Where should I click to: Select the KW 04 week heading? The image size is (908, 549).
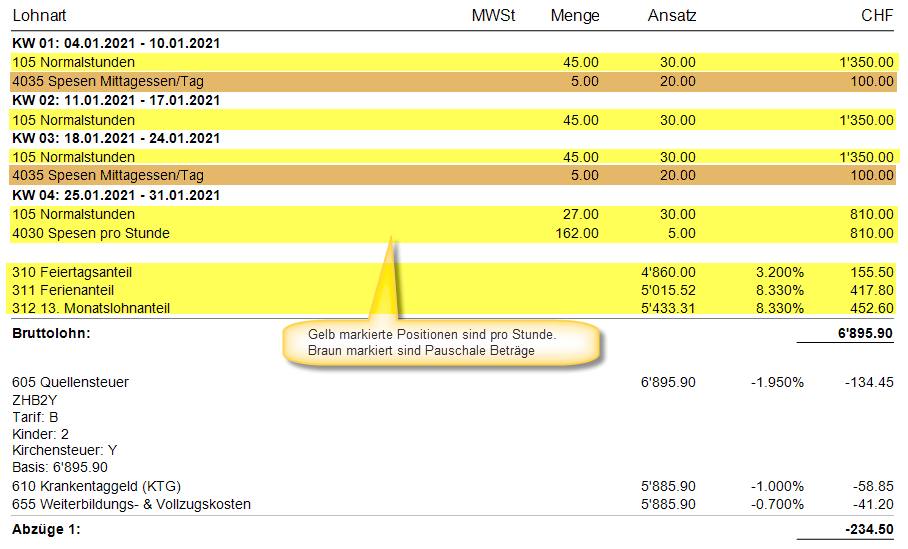(x=116, y=196)
